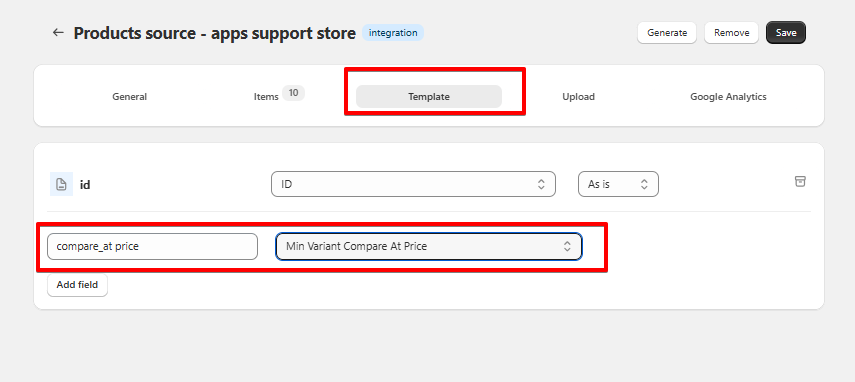
Task: Go to the Upload tab
Action: pyautogui.click(x=579, y=96)
